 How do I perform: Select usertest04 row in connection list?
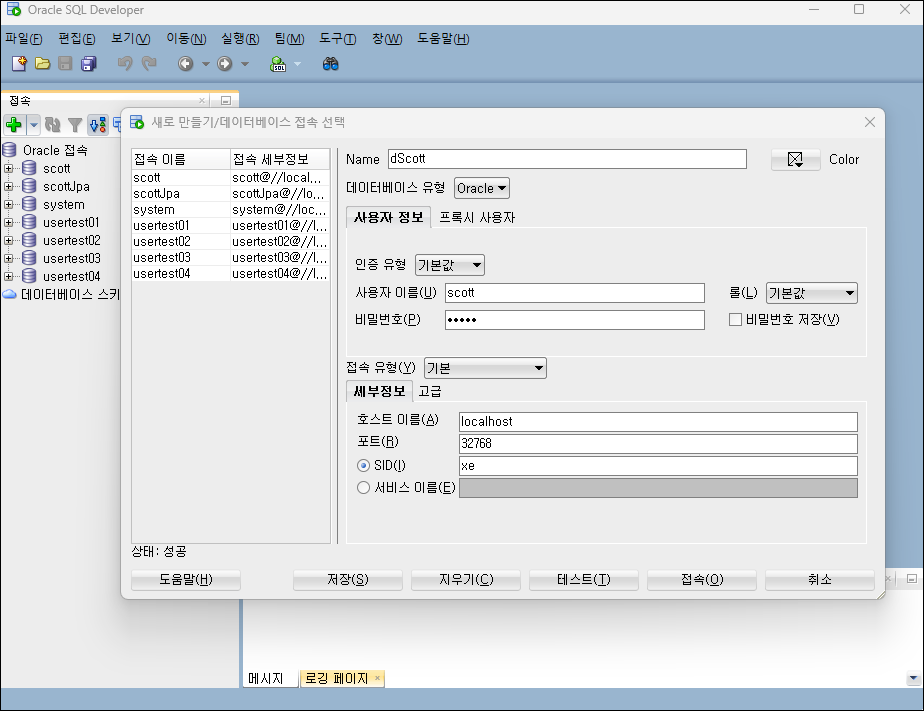(230, 273)
